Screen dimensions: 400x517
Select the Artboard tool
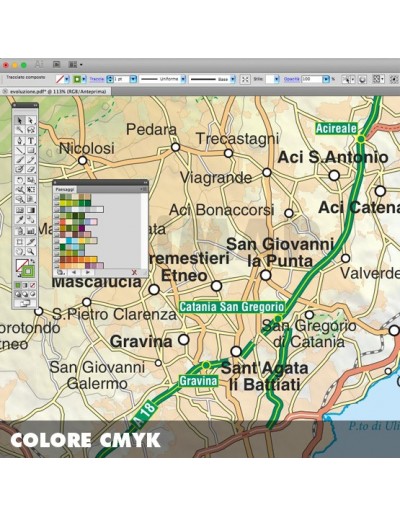pos(20,242)
